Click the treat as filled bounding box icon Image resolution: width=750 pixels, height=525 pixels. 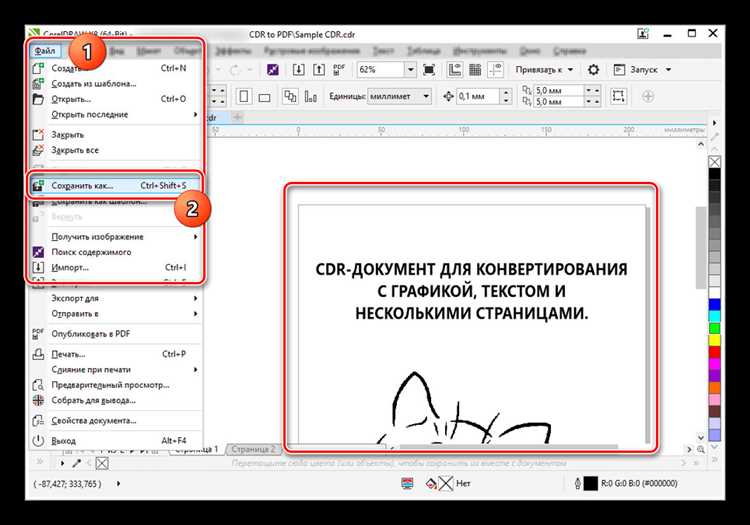[x=618, y=96]
